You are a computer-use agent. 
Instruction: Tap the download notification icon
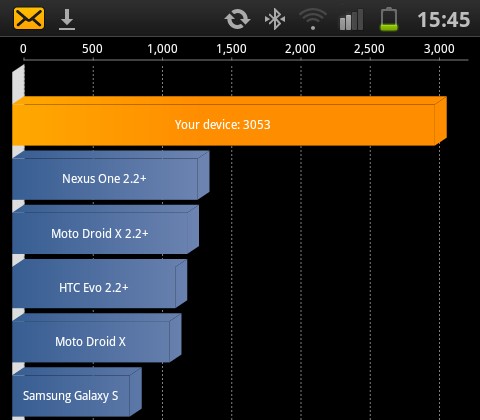click(x=67, y=20)
